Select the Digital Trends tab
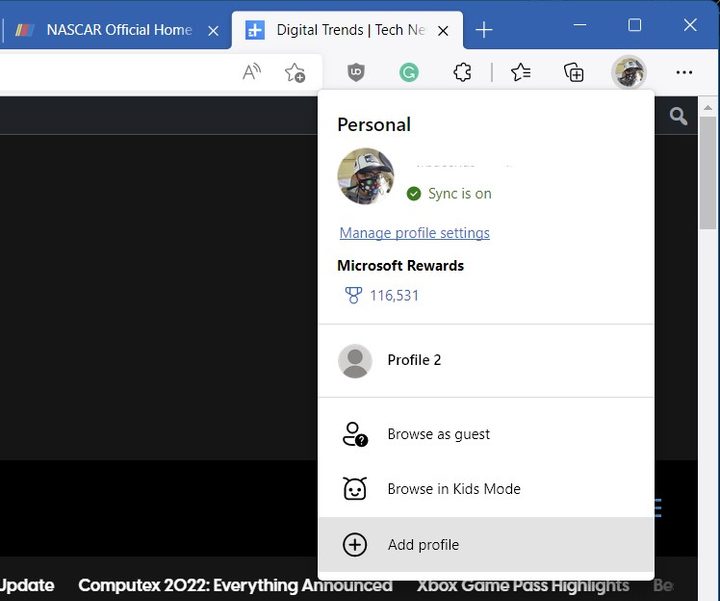Screen dimensions: 720x601 tap(348, 30)
